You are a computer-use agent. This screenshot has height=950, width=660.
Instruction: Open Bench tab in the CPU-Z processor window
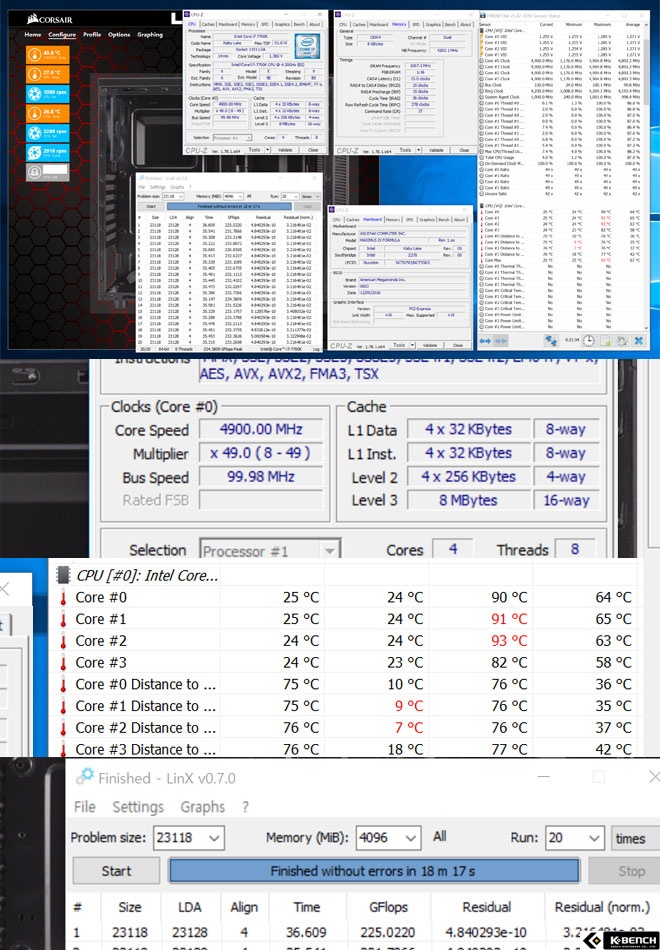pyautogui.click(x=299, y=24)
